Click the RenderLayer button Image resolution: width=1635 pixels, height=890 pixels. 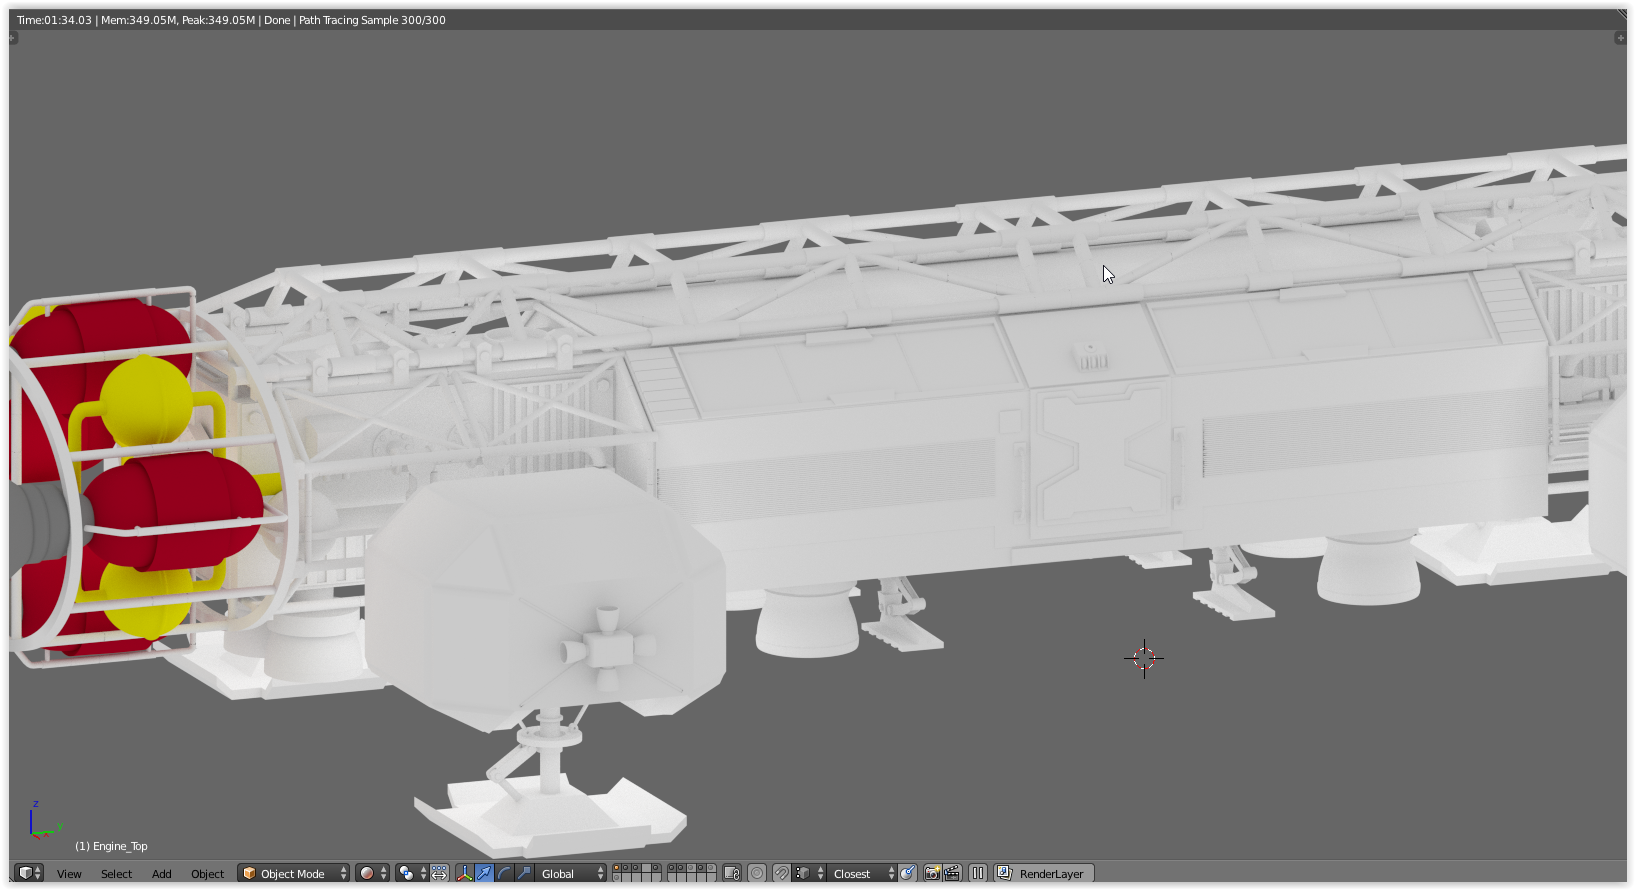[x=1044, y=873]
